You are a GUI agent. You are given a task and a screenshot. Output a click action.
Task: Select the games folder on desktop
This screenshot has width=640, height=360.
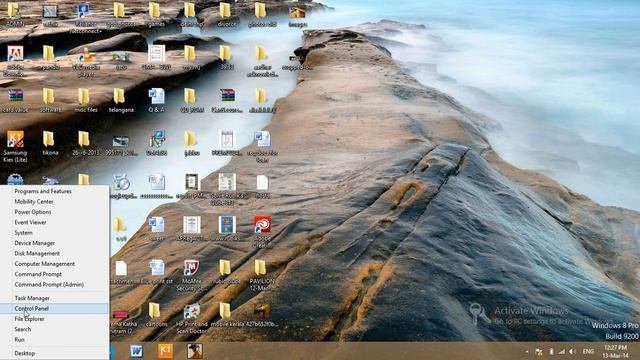[x=155, y=15]
